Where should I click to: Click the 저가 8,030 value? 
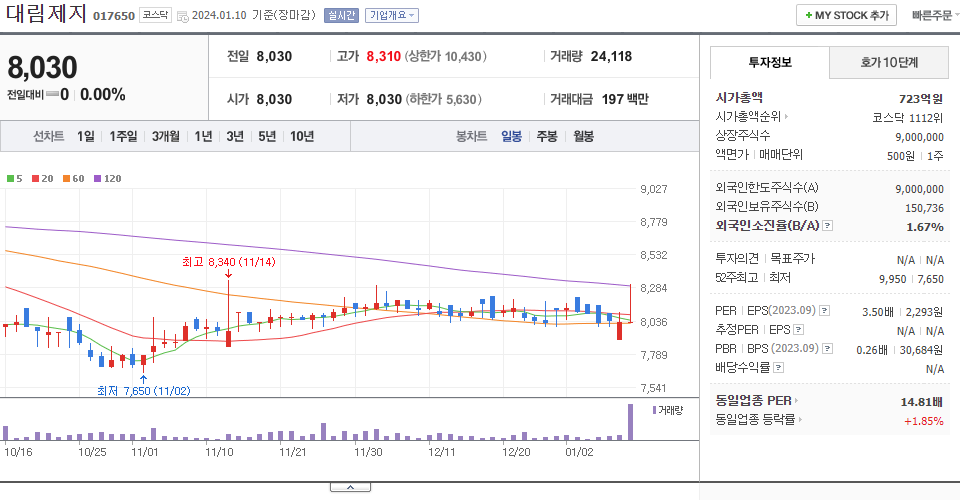(384, 99)
